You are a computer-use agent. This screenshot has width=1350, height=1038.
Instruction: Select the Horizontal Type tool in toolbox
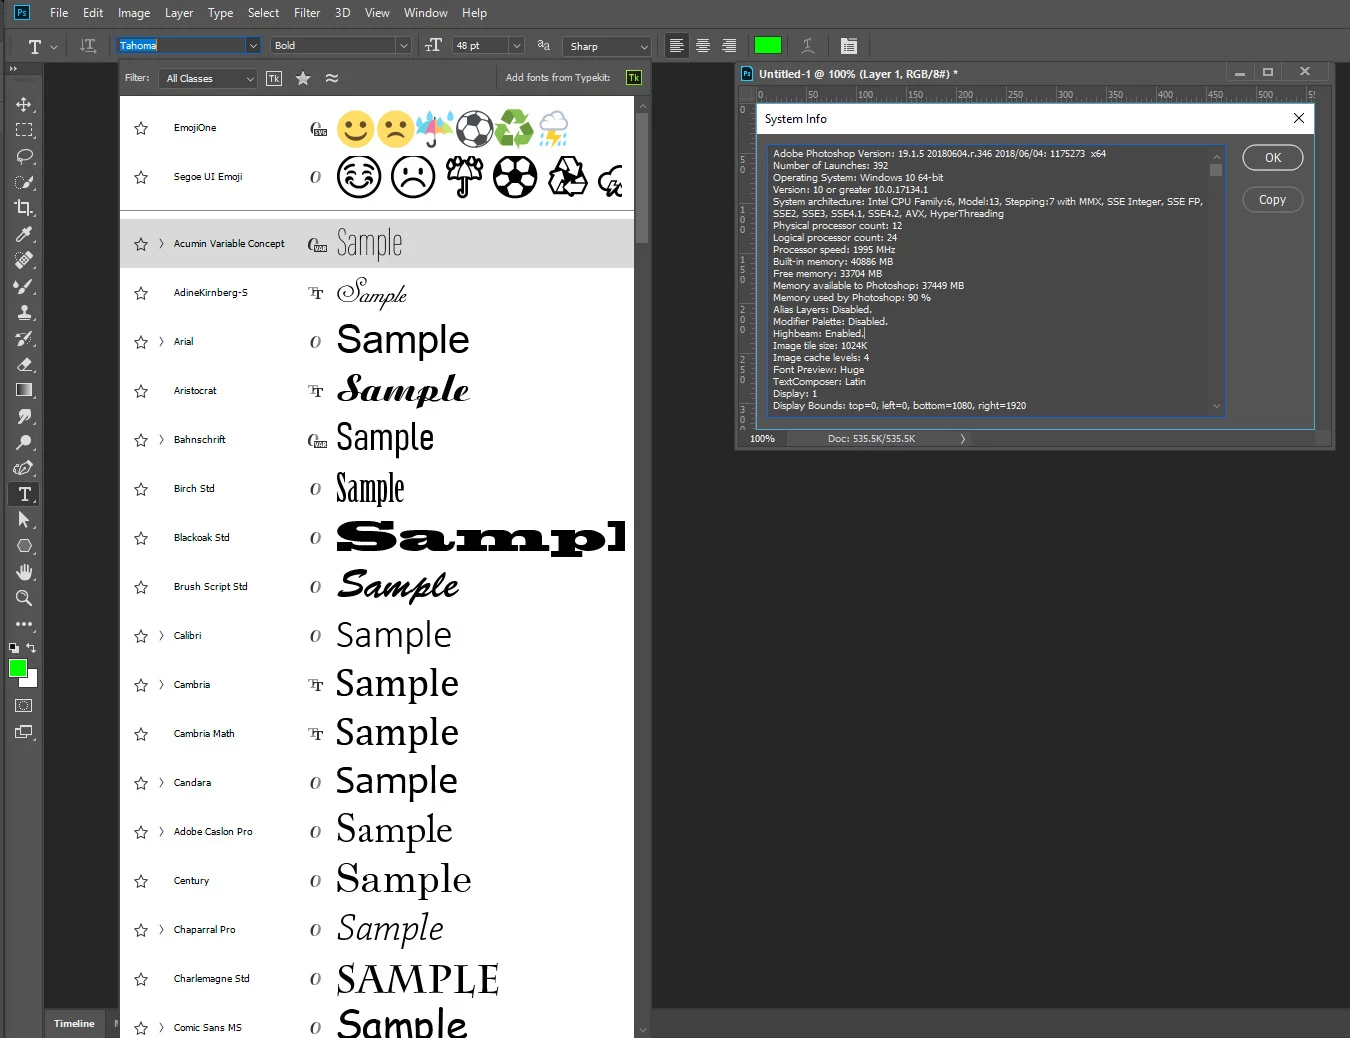pyautogui.click(x=24, y=494)
